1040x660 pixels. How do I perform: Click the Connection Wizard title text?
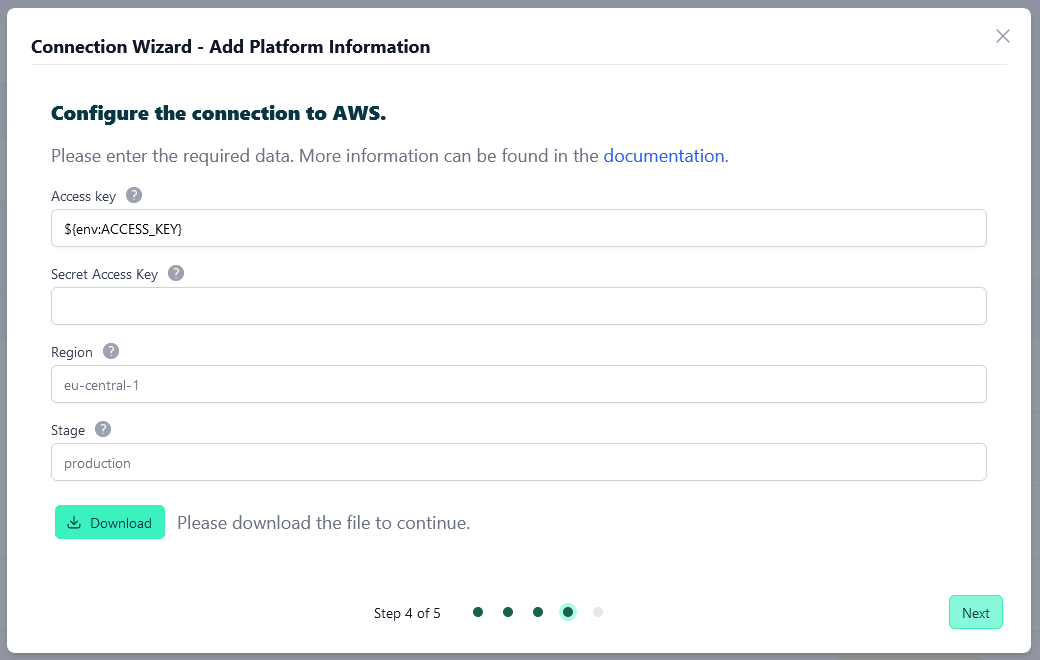pyautogui.click(x=231, y=46)
